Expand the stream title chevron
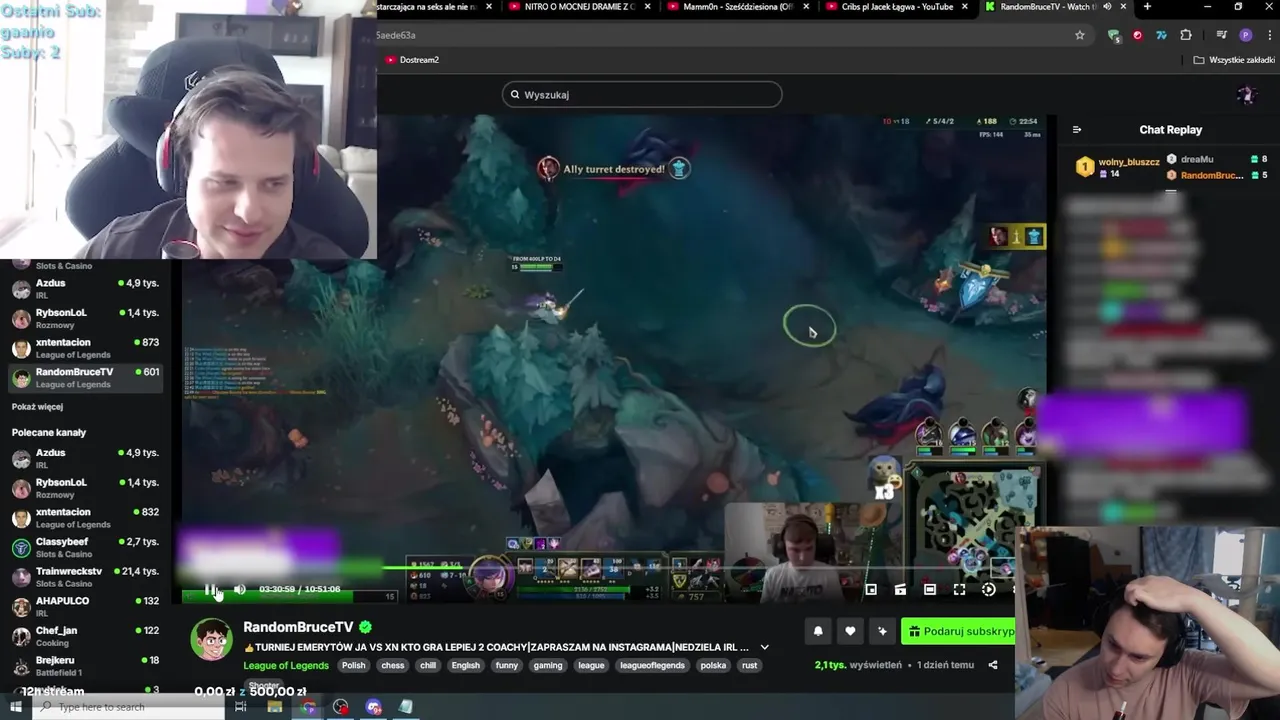This screenshot has height=720, width=1280. point(764,647)
